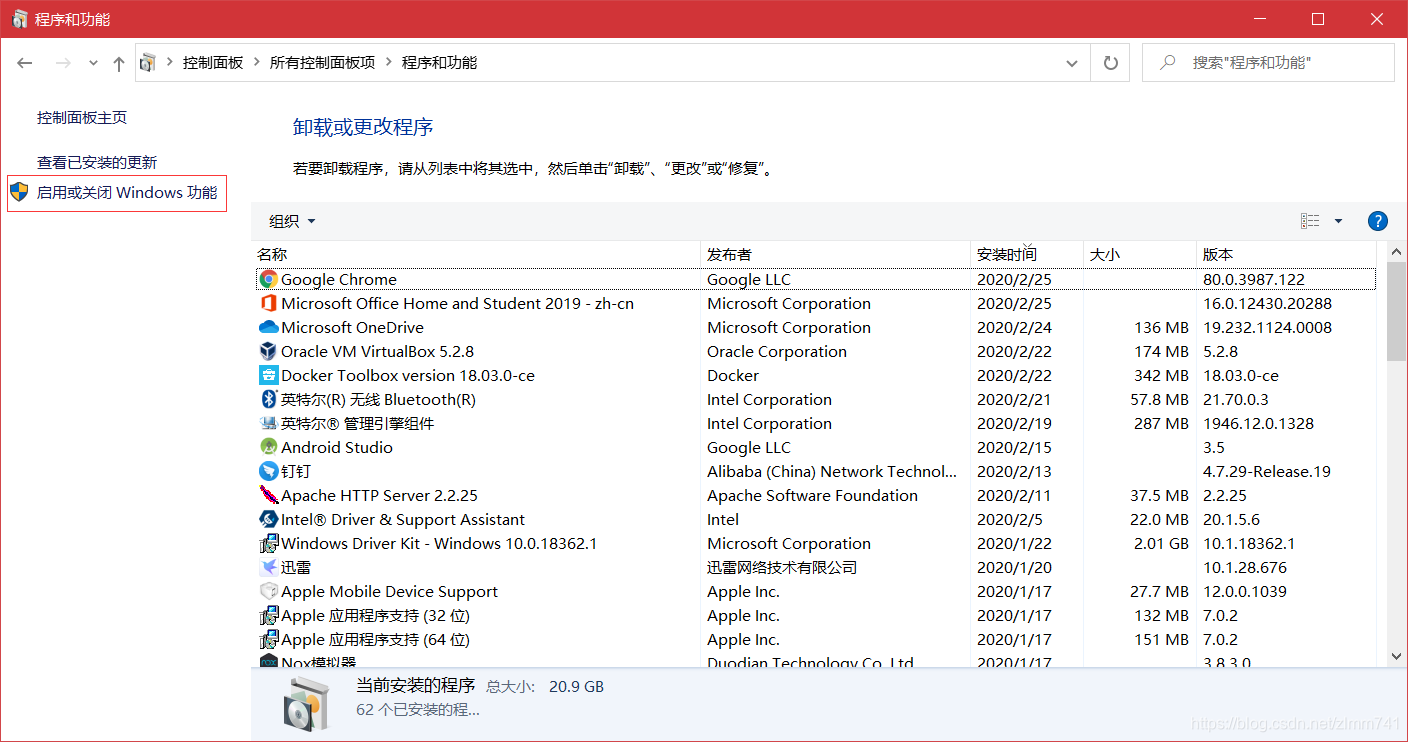Click the Microsoft OneDrive cloud icon

pos(268,327)
